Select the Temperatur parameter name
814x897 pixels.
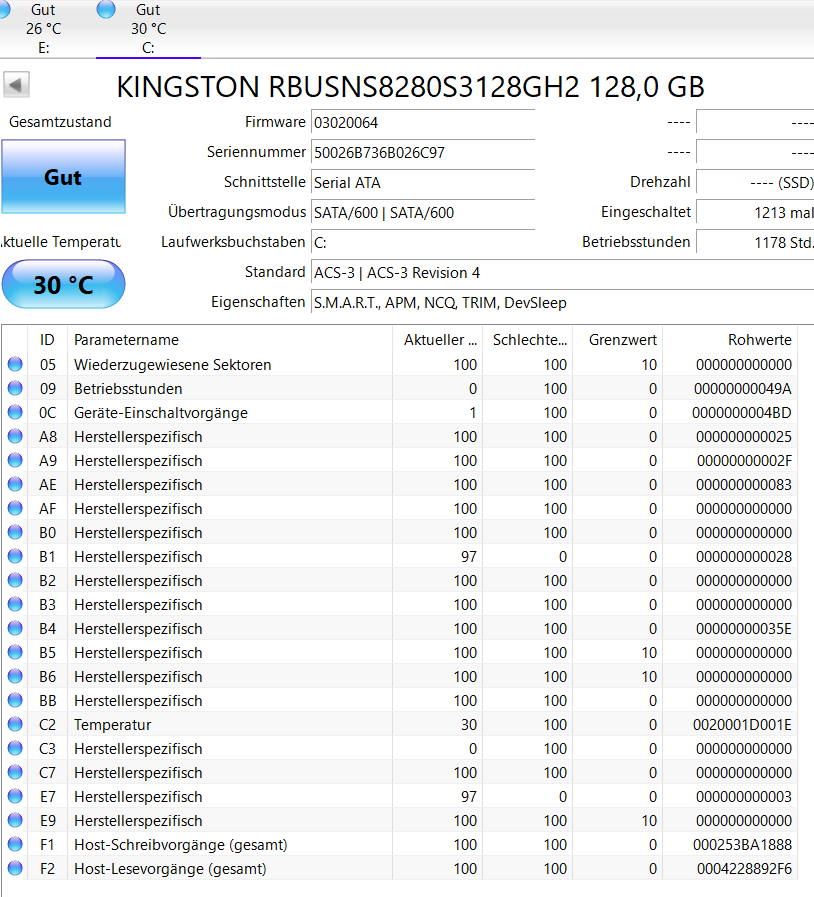click(x=113, y=725)
